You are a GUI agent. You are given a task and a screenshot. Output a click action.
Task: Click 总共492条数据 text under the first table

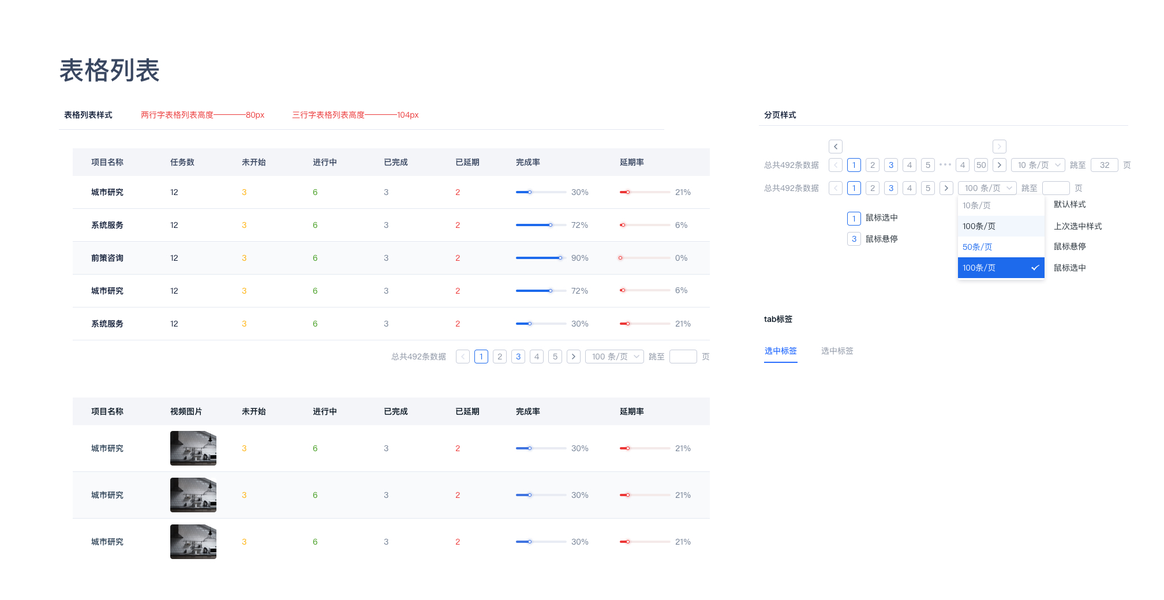(419, 356)
